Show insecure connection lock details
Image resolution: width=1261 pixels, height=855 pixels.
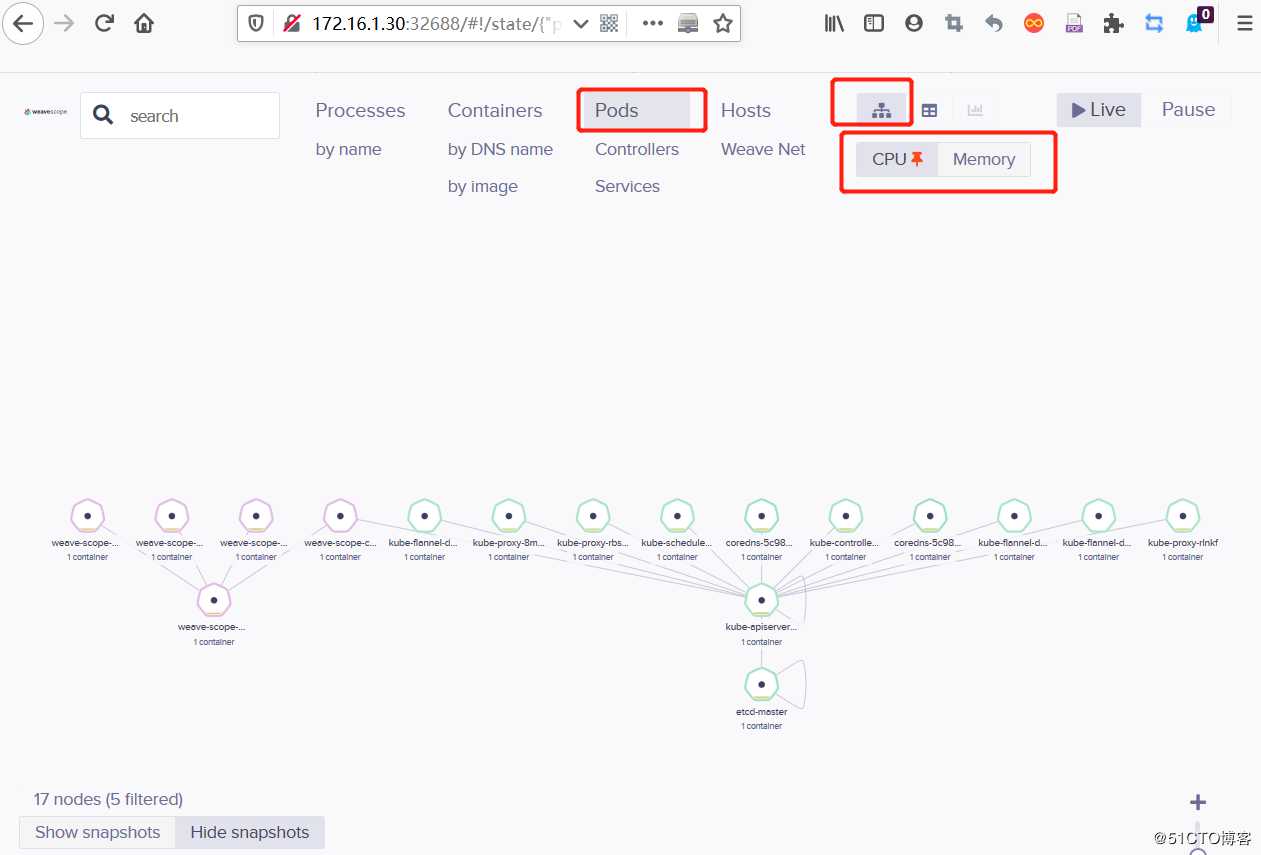[291, 24]
